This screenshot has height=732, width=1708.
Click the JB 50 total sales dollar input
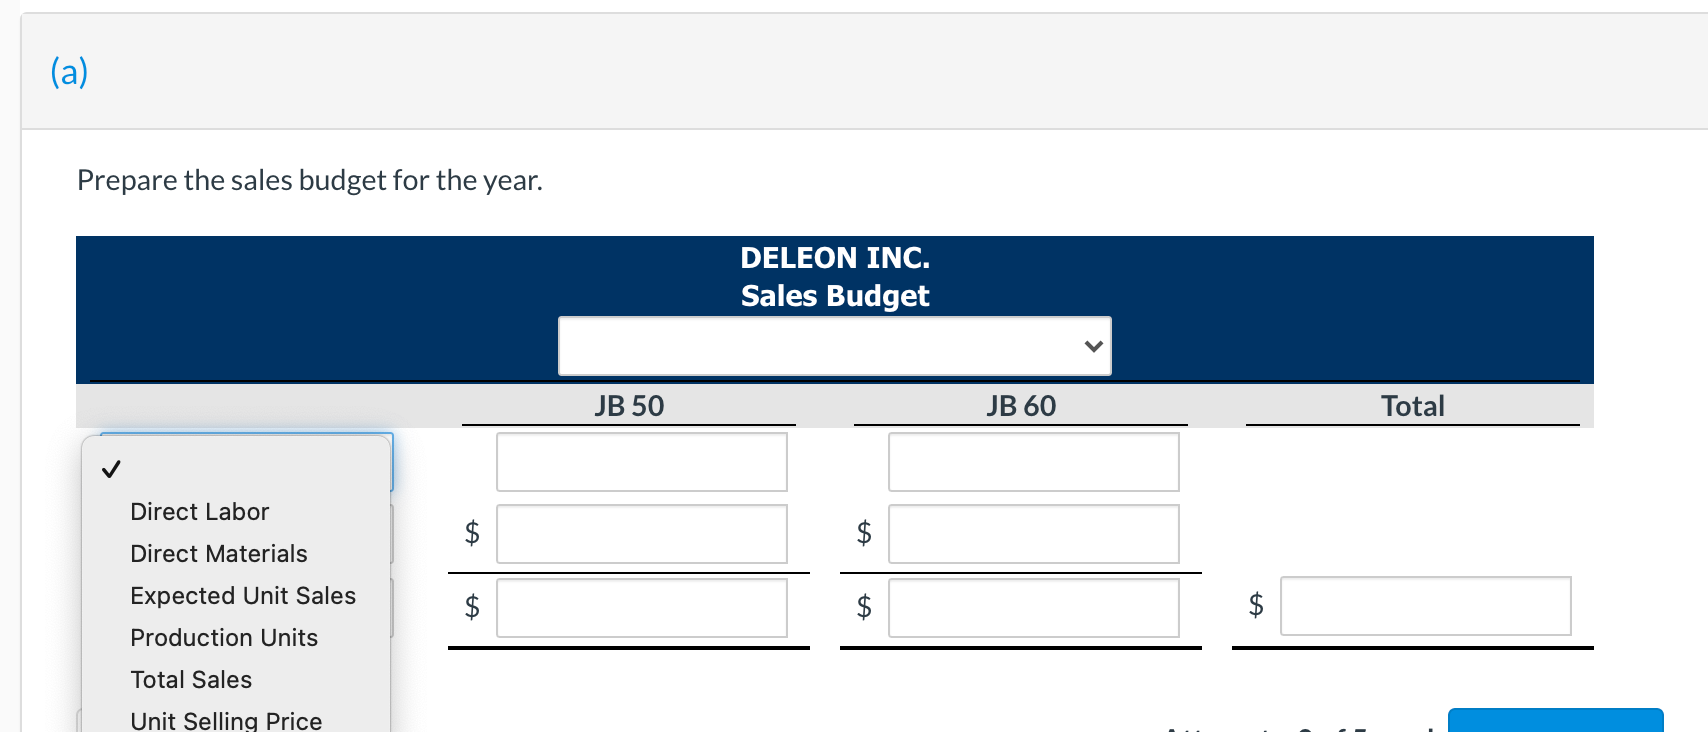tap(641, 607)
